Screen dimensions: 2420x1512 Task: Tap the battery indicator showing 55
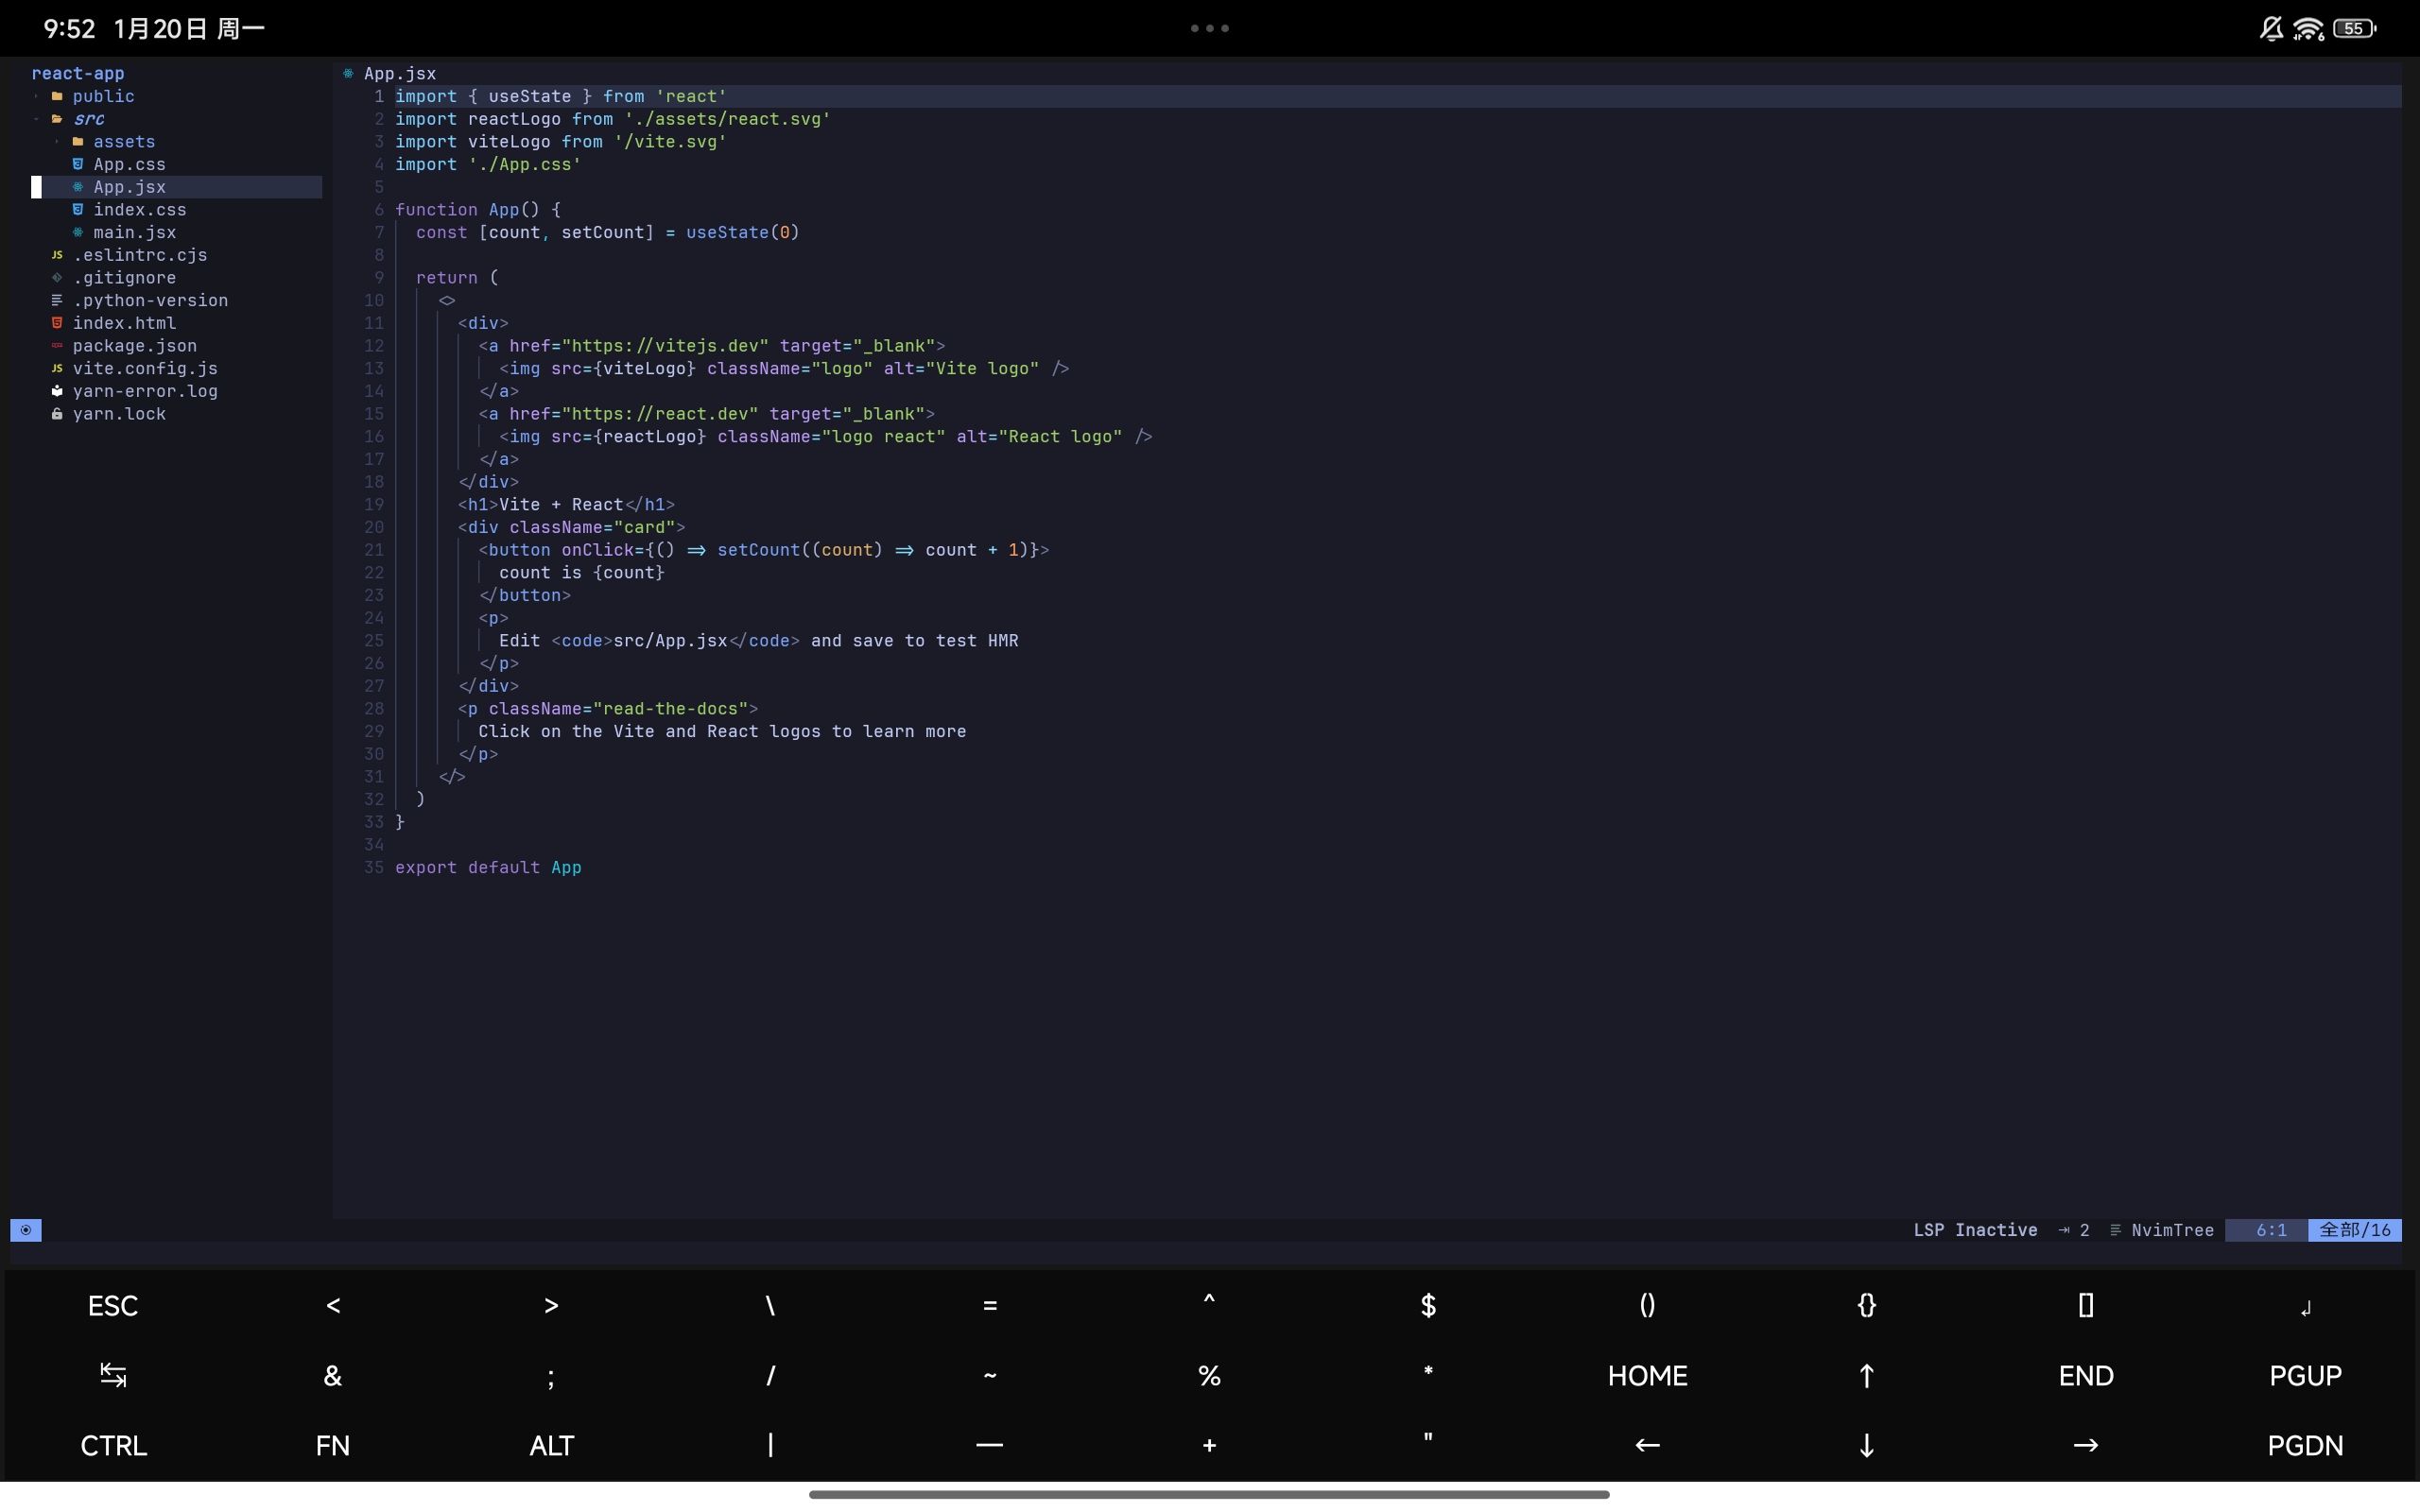coord(2354,29)
